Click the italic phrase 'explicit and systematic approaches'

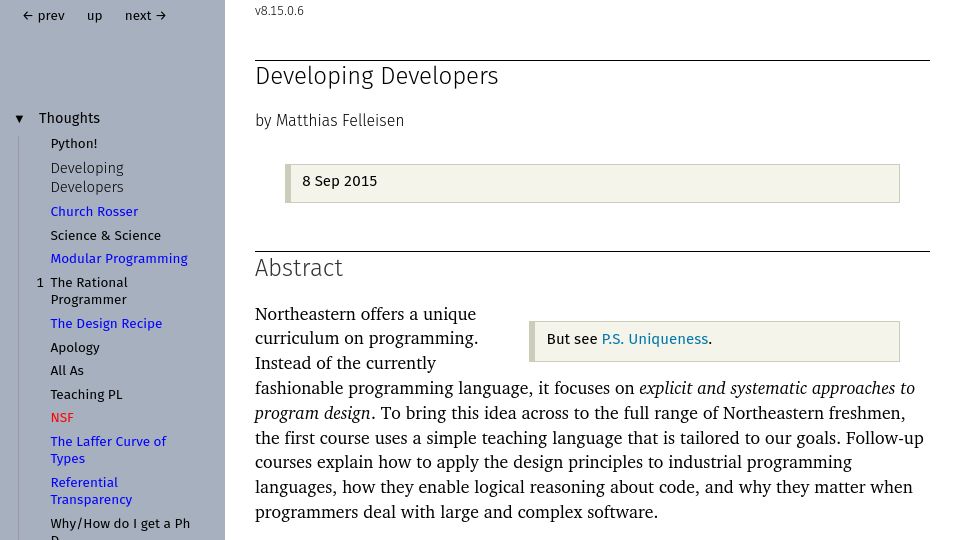tap(768, 388)
